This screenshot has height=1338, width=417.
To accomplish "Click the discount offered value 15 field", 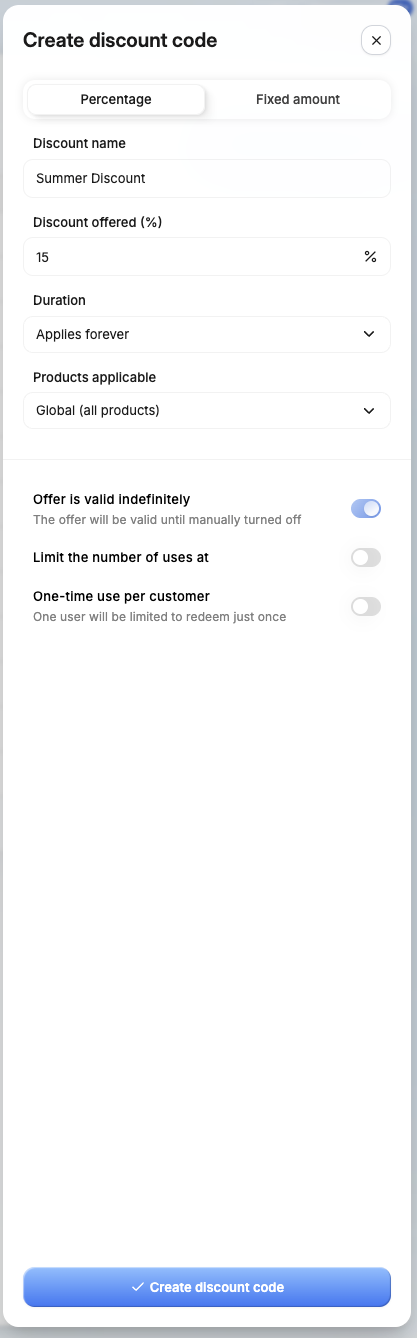I will point(207,257).
